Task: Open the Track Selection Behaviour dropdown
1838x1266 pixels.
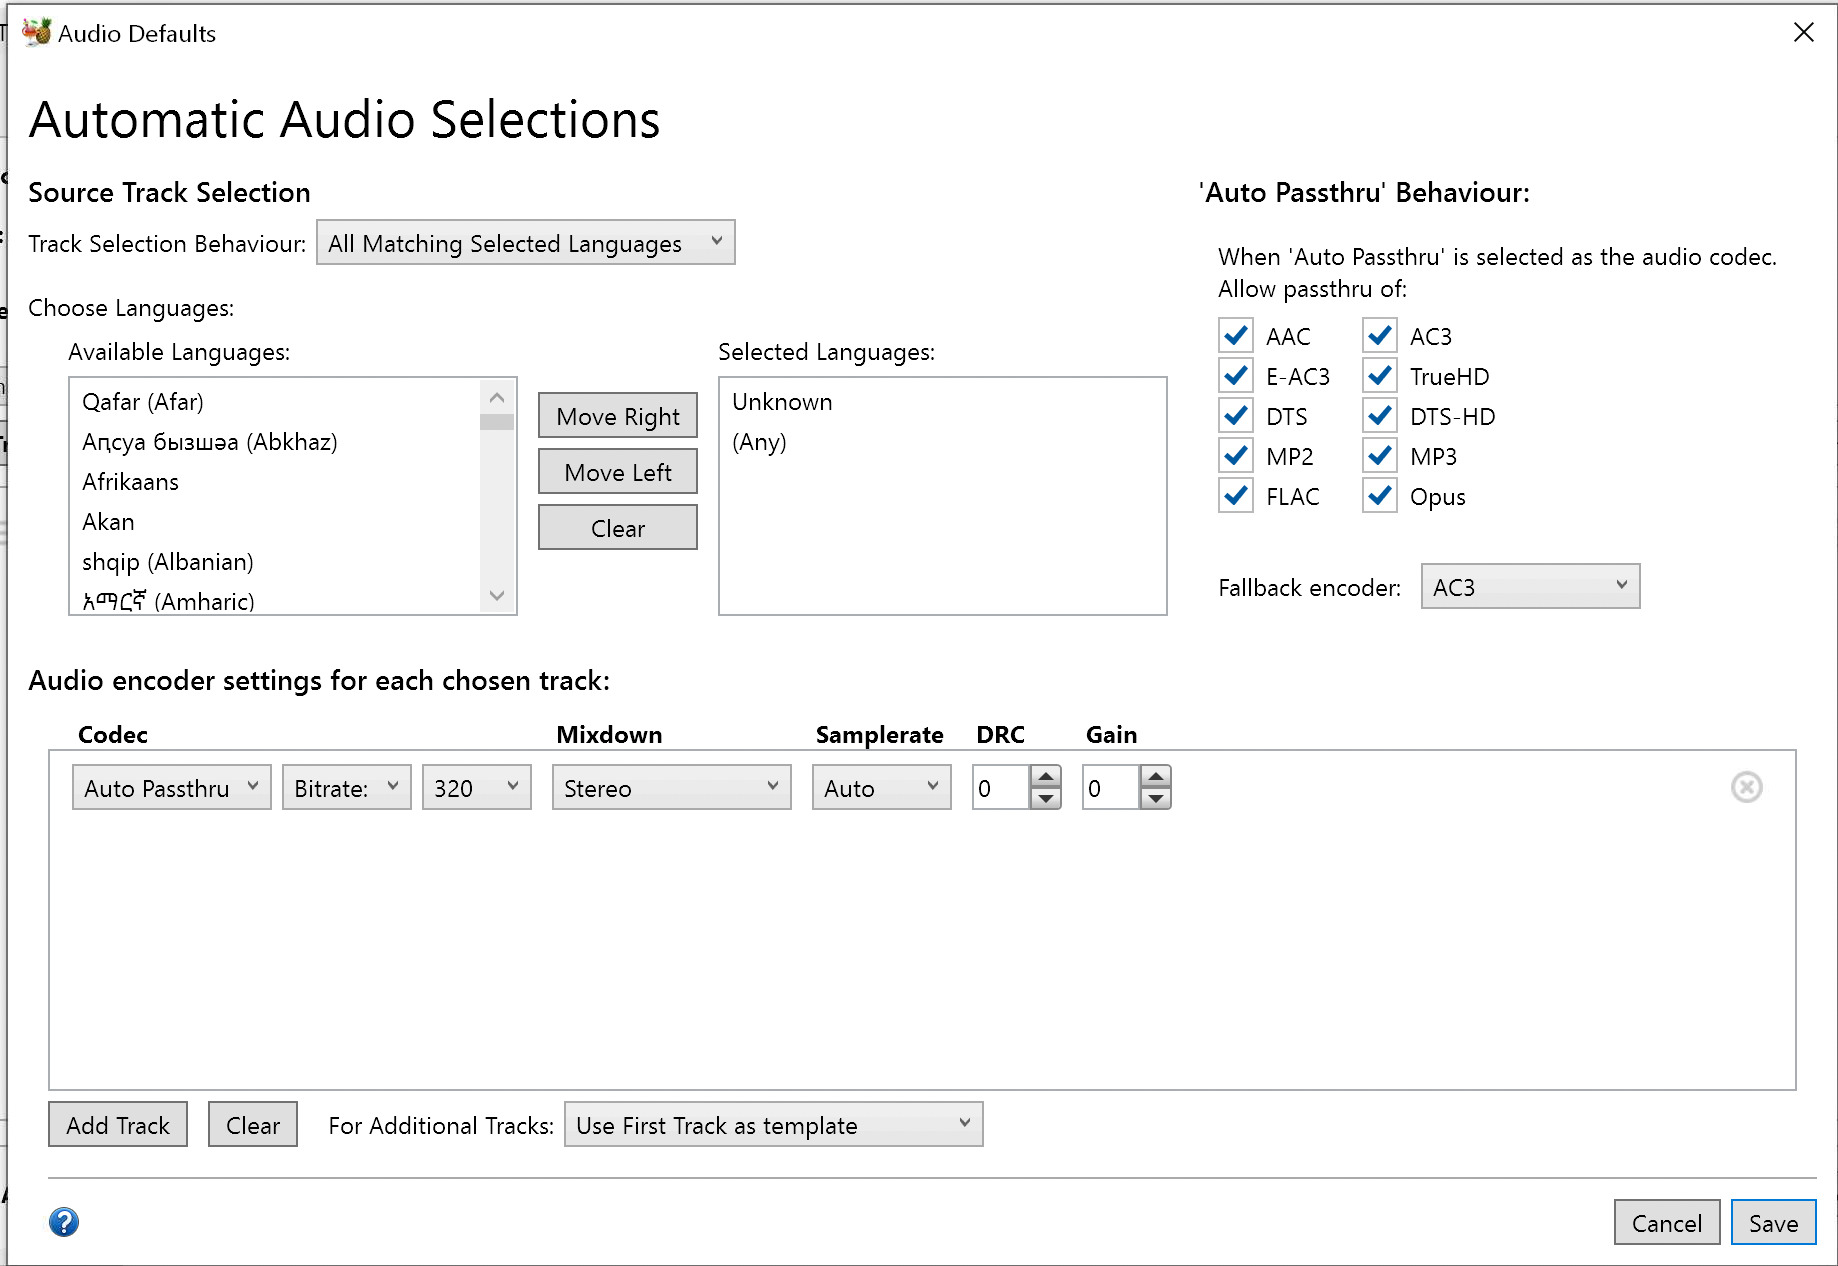Action: (x=525, y=243)
